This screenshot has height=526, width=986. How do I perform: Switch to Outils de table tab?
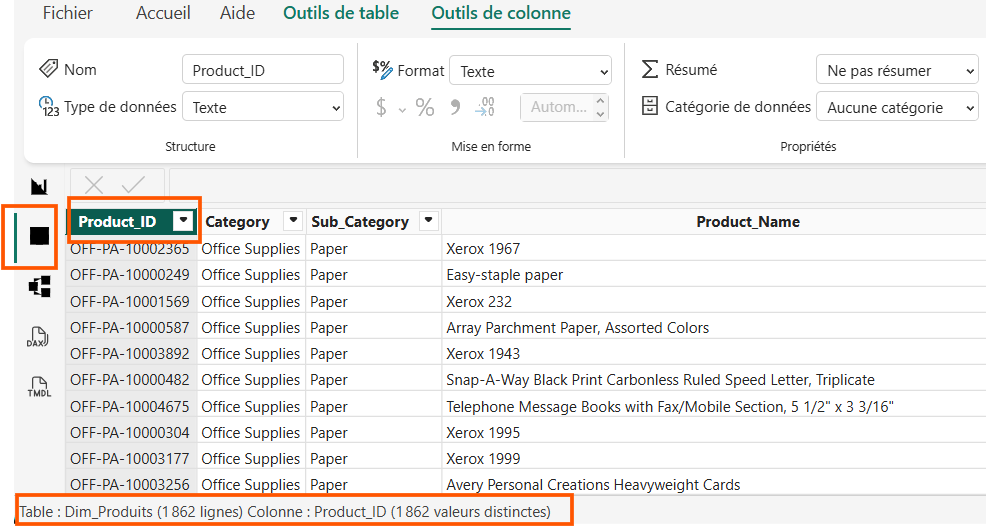pyautogui.click(x=341, y=13)
